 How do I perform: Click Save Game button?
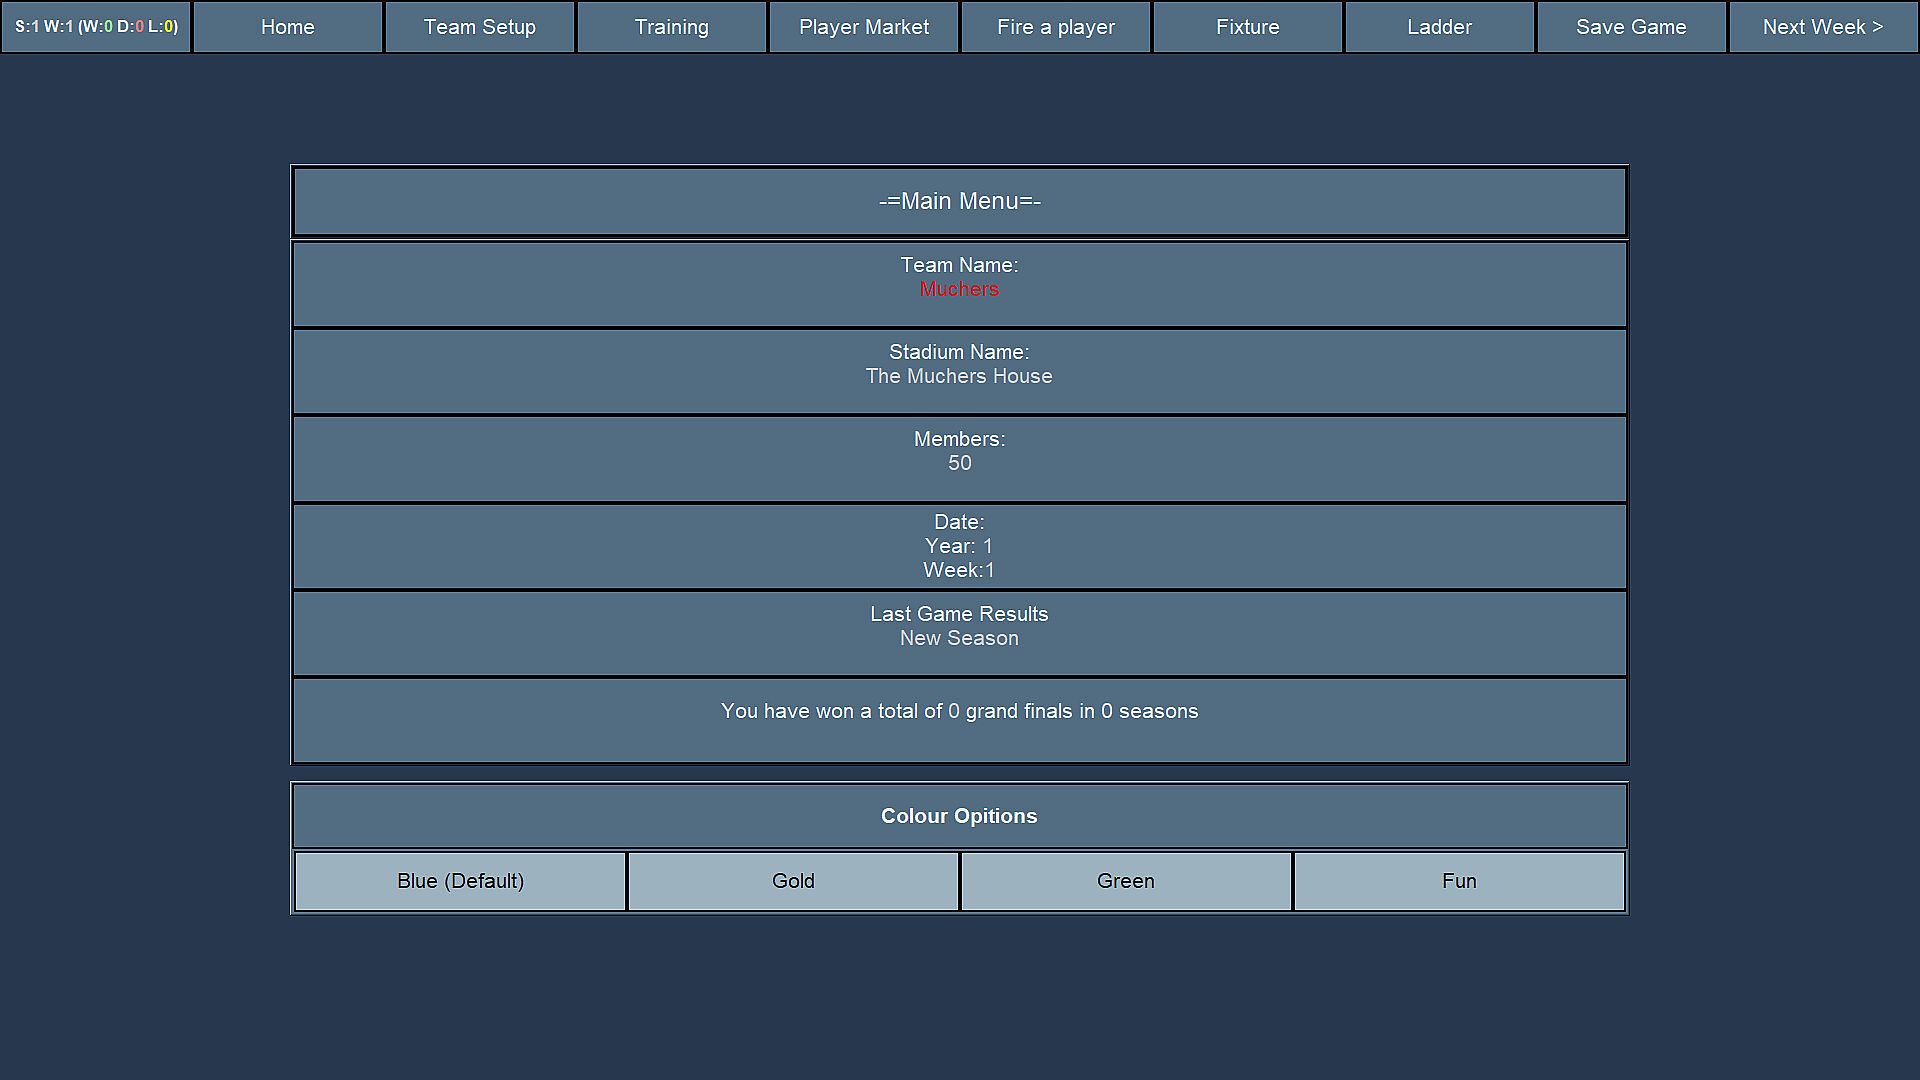pos(1631,27)
